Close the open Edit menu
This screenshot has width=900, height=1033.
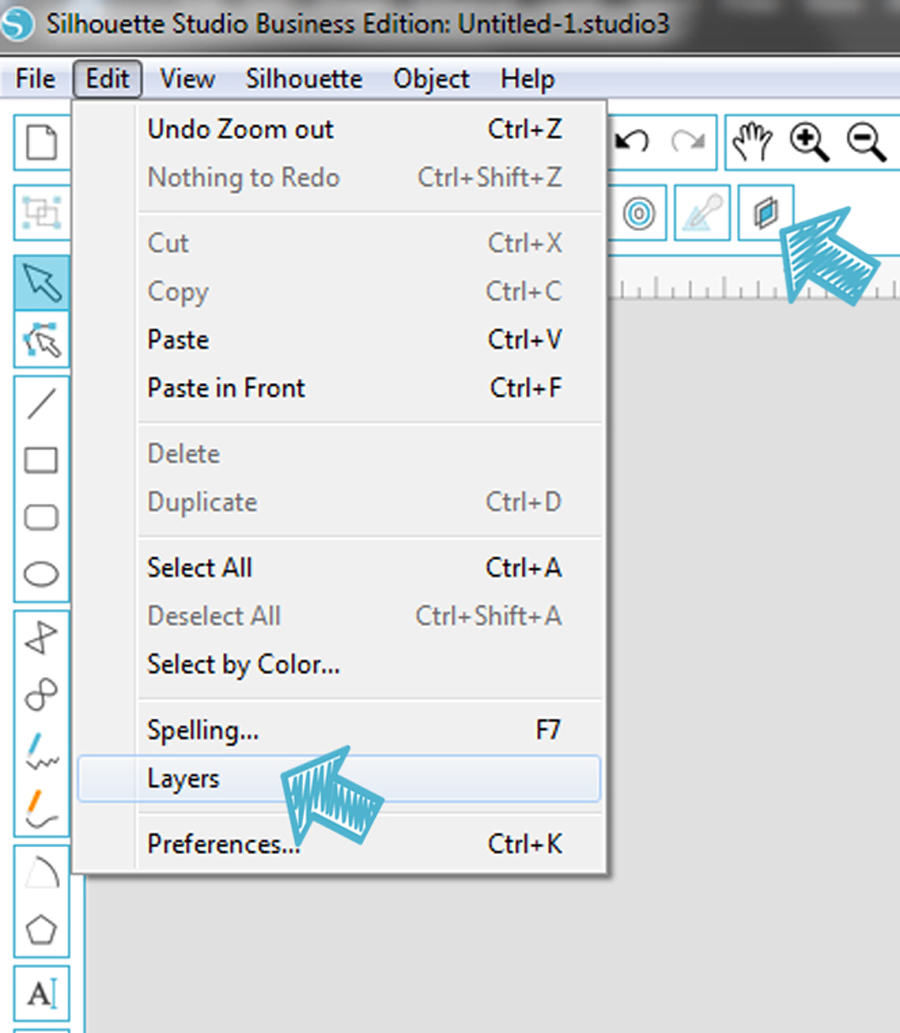tap(107, 79)
